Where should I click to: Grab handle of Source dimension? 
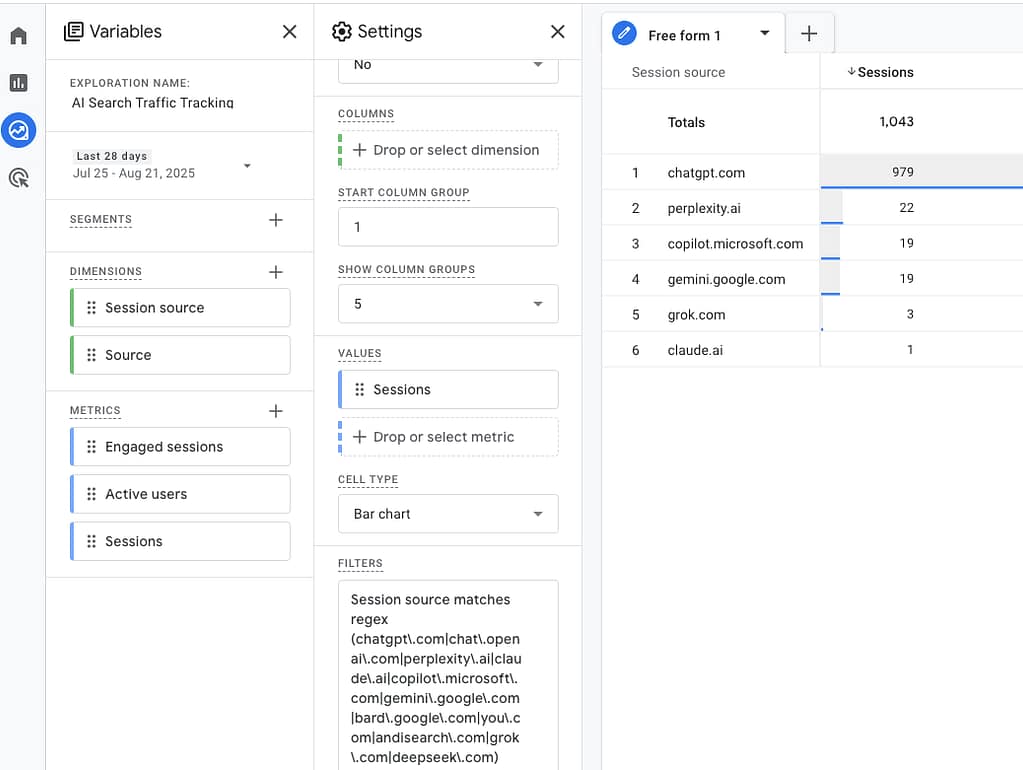pos(91,355)
